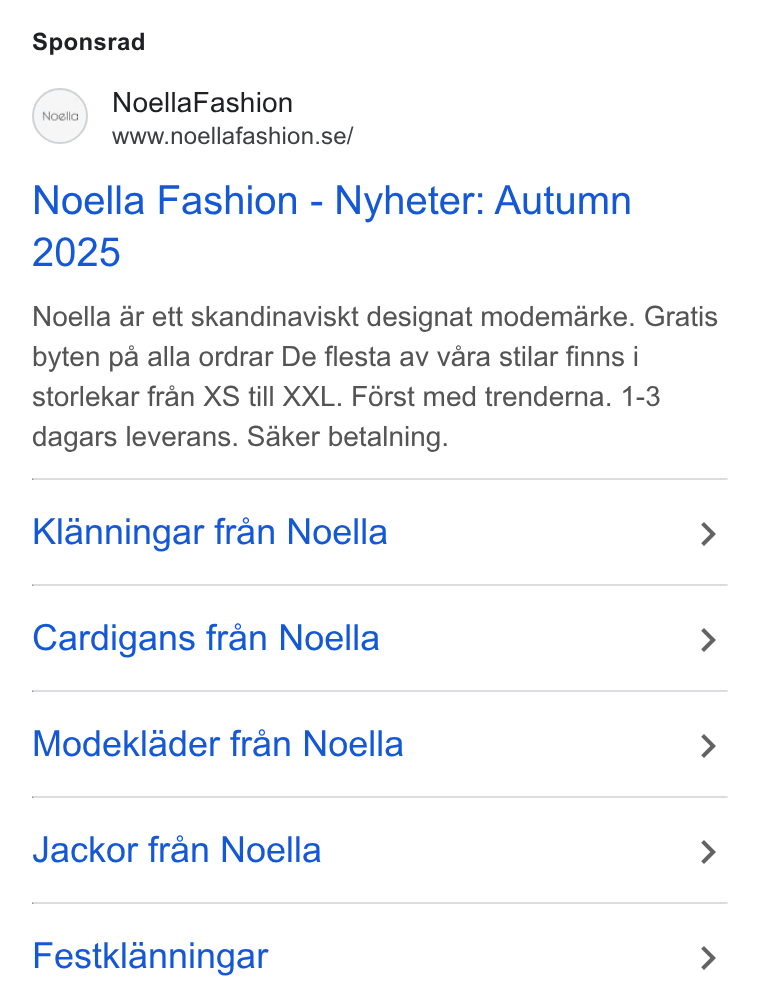Screen dimensions: 760x1008
Task: Click the Sponsrad label
Action: (89, 42)
